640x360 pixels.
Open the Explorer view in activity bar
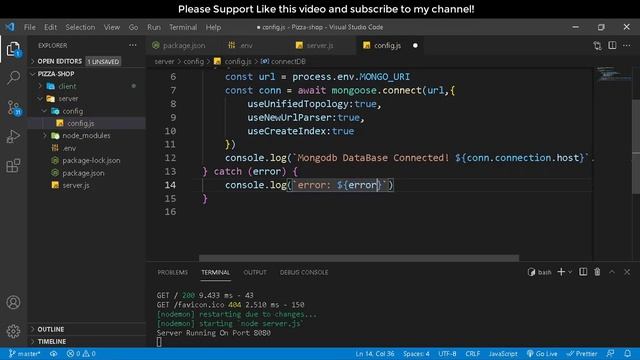tap(13, 49)
